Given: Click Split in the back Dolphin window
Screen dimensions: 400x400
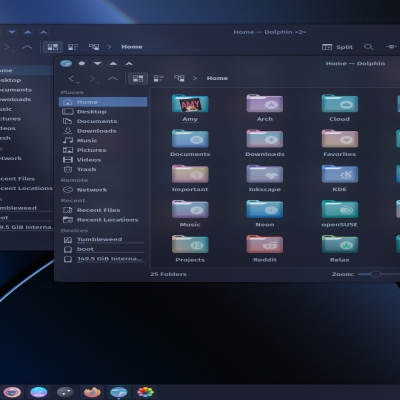Looking at the screenshot, I should 337,47.
